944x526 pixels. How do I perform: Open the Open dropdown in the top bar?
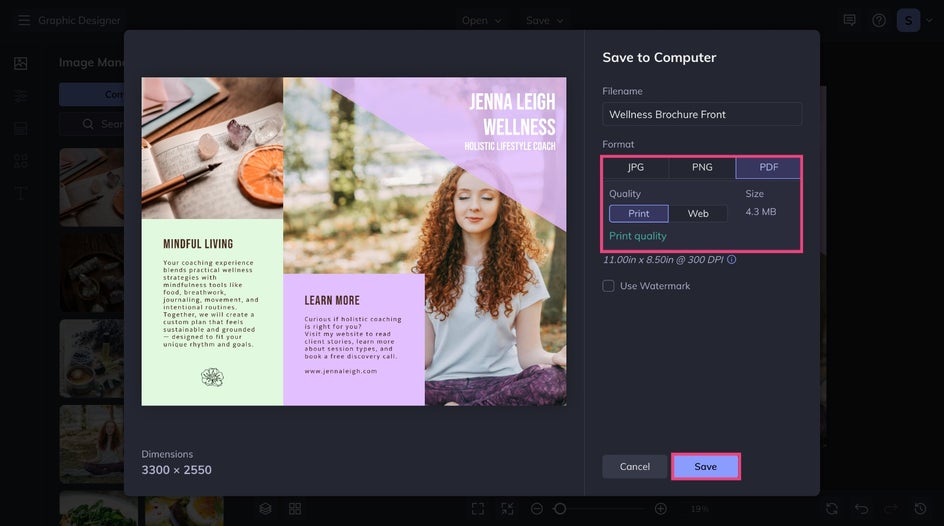482,20
